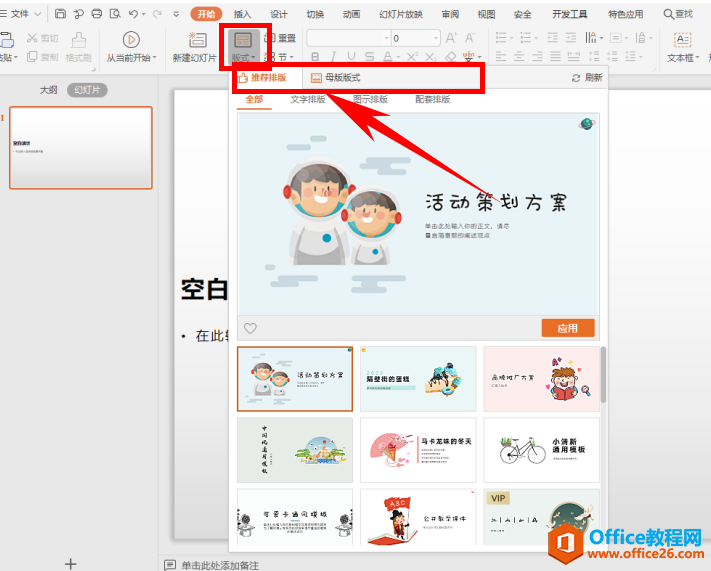711x571 pixels.
Task: Click the Save icon in quick access bar
Action: click(60, 14)
